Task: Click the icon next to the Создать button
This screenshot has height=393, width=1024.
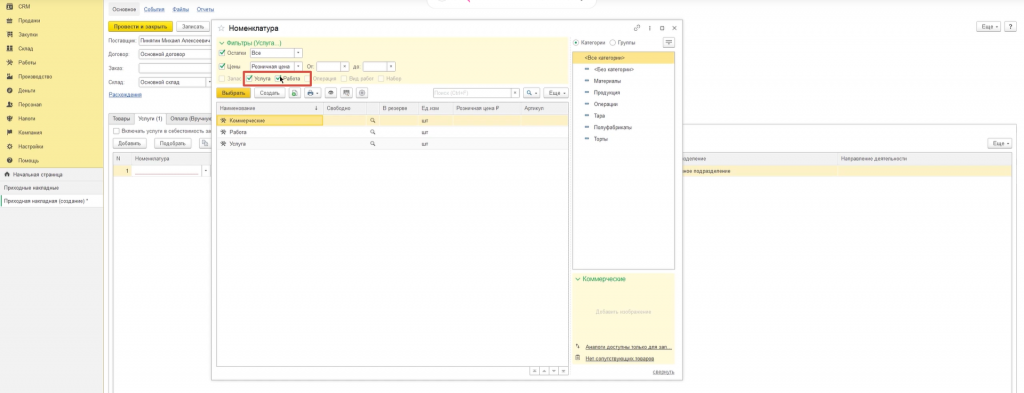Action: click(x=294, y=93)
